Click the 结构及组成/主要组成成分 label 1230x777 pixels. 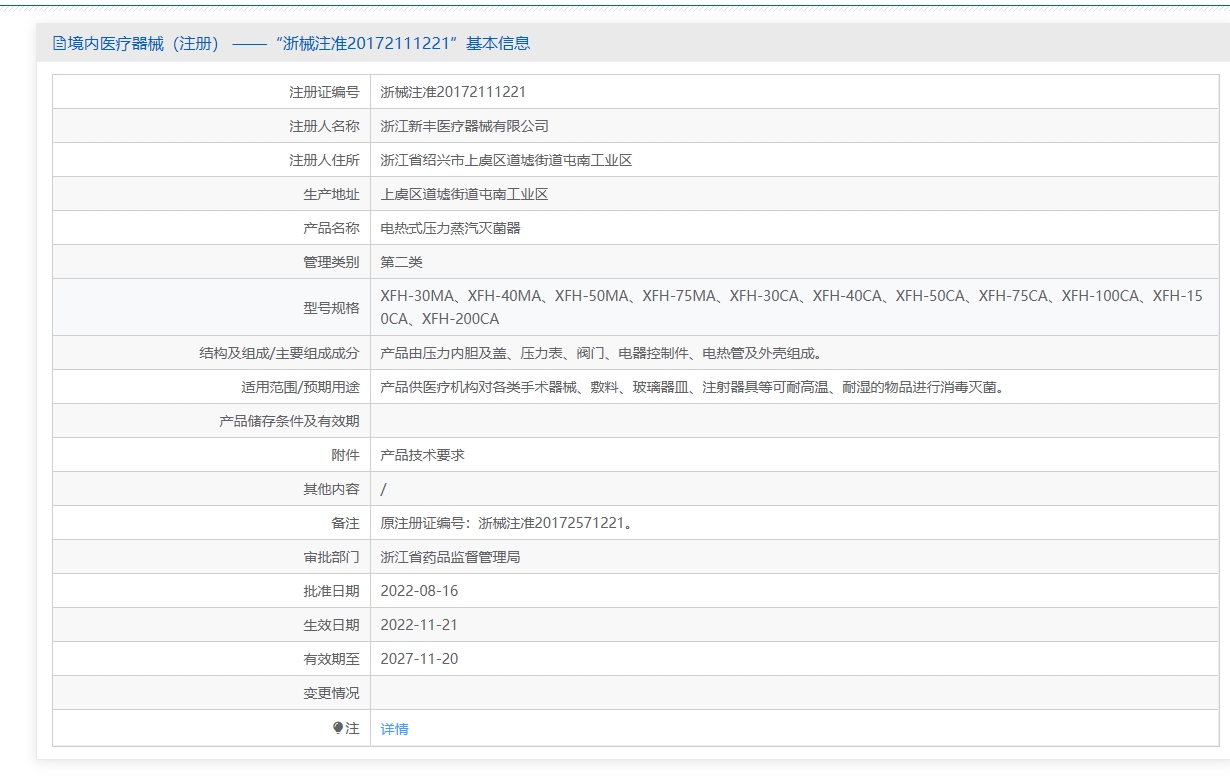[279, 353]
